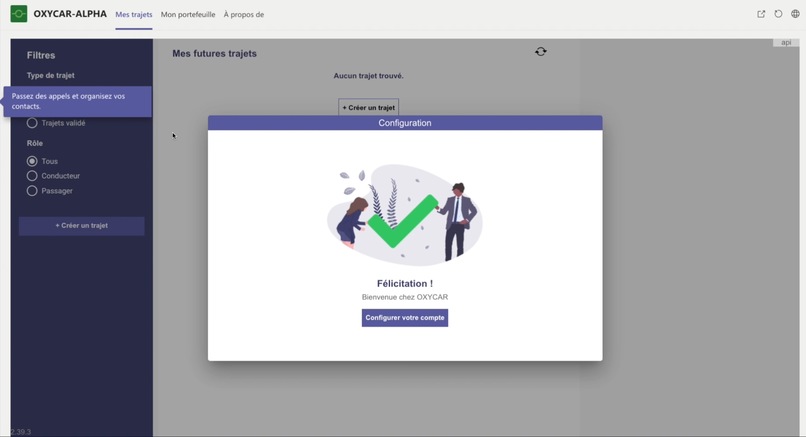The height and width of the screenshot is (437, 806).
Task: Click Configurer votre compte button
Action: 405,318
